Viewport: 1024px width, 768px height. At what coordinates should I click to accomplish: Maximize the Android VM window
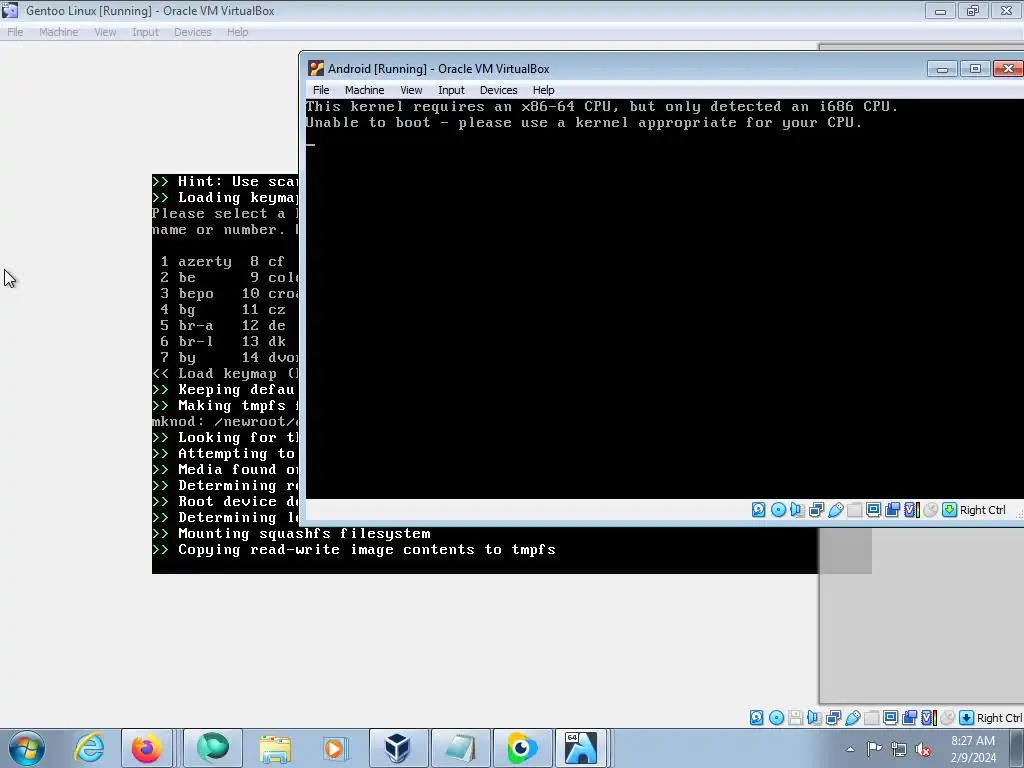tap(975, 69)
